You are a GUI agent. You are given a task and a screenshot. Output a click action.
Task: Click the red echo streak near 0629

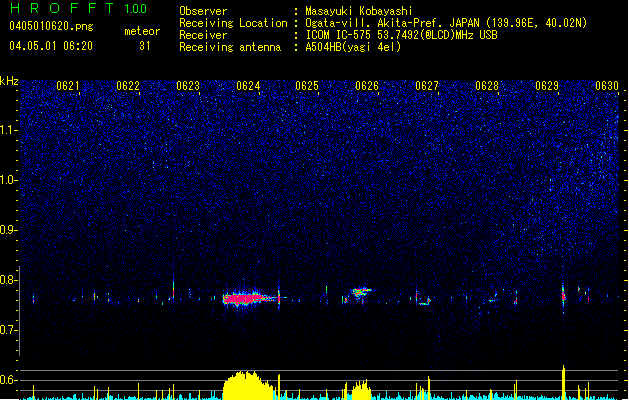563,296
